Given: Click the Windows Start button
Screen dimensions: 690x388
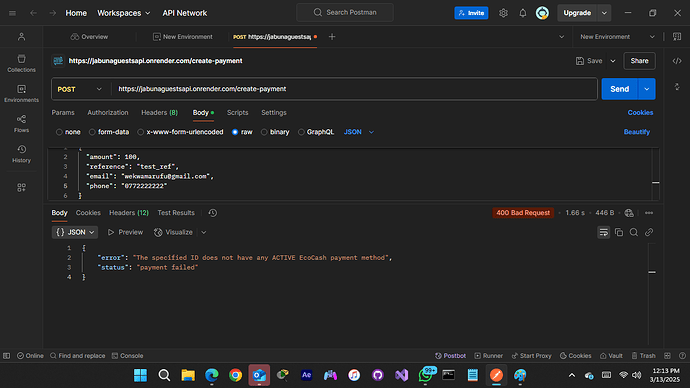Looking at the screenshot, I should pyautogui.click(x=140, y=375).
